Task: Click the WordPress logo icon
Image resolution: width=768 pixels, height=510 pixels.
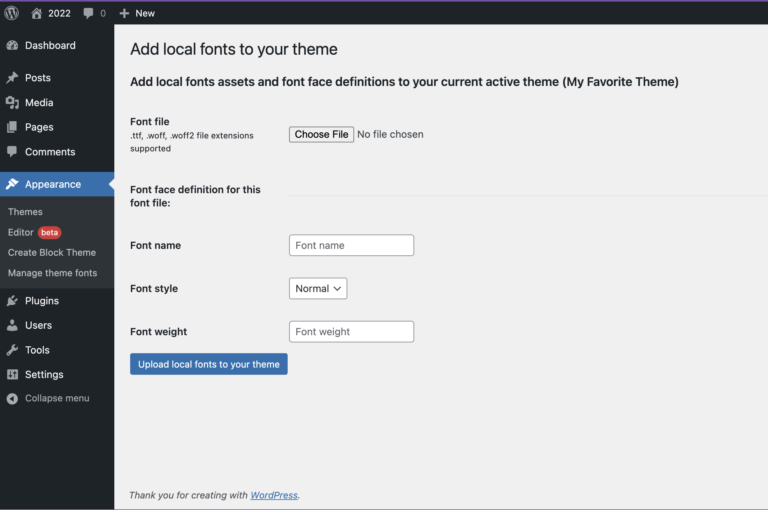Action: coord(12,13)
